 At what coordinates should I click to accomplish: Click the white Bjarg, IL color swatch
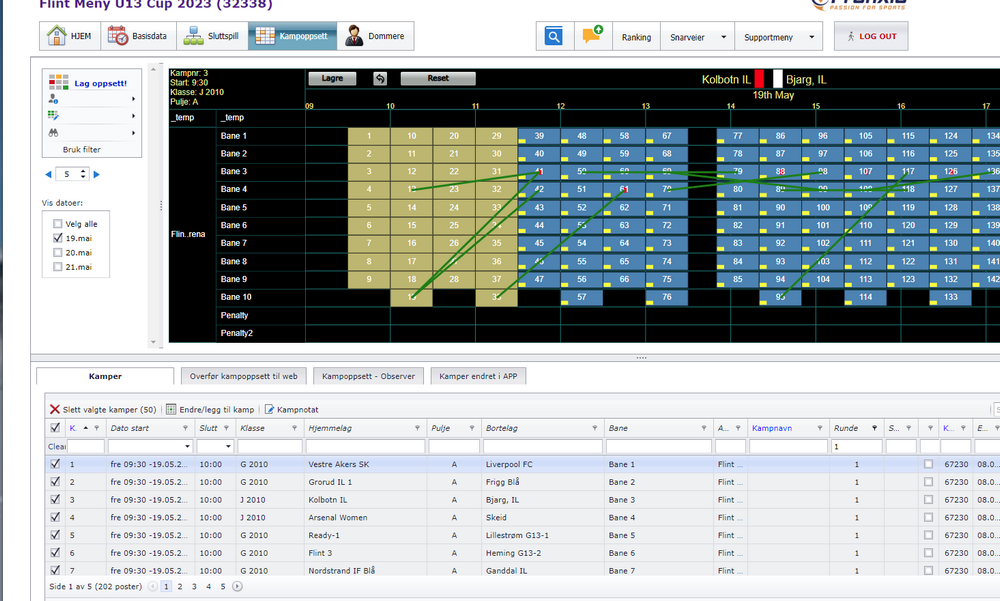pyautogui.click(x=777, y=78)
